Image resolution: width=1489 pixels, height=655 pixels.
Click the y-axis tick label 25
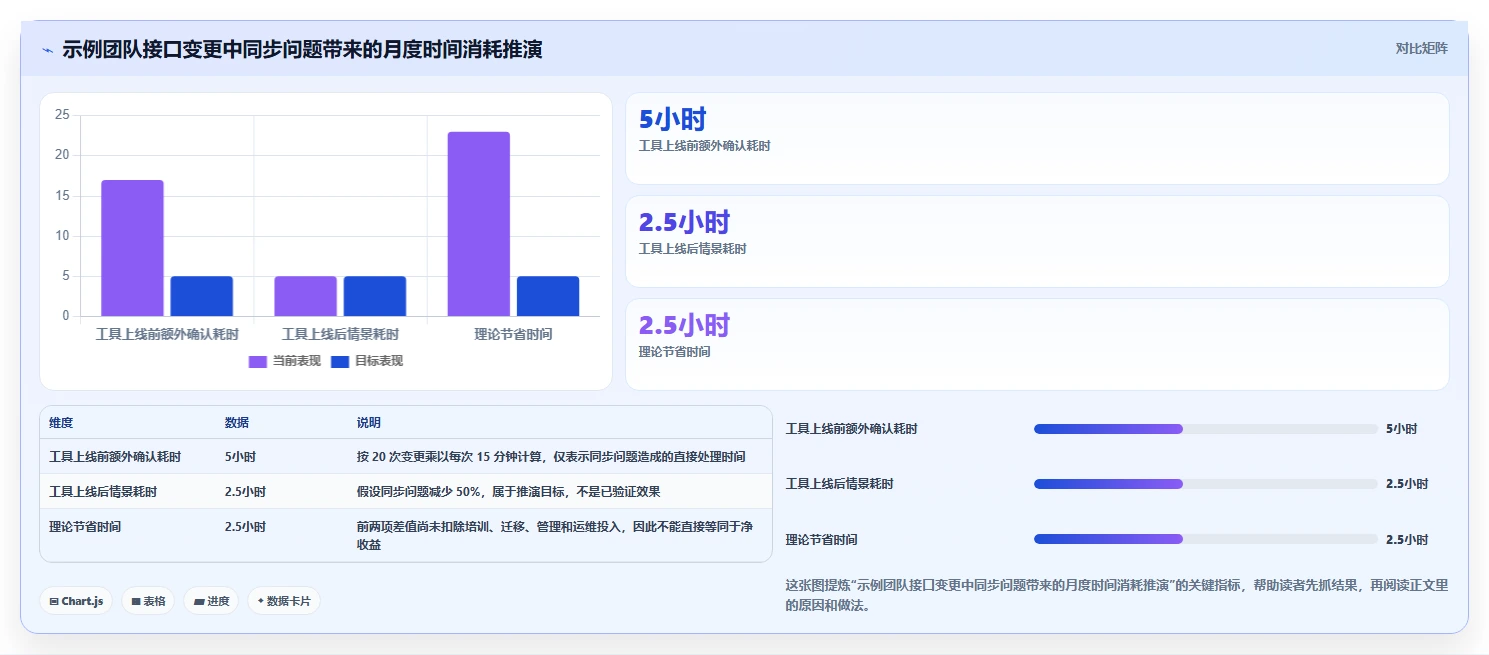tap(62, 115)
